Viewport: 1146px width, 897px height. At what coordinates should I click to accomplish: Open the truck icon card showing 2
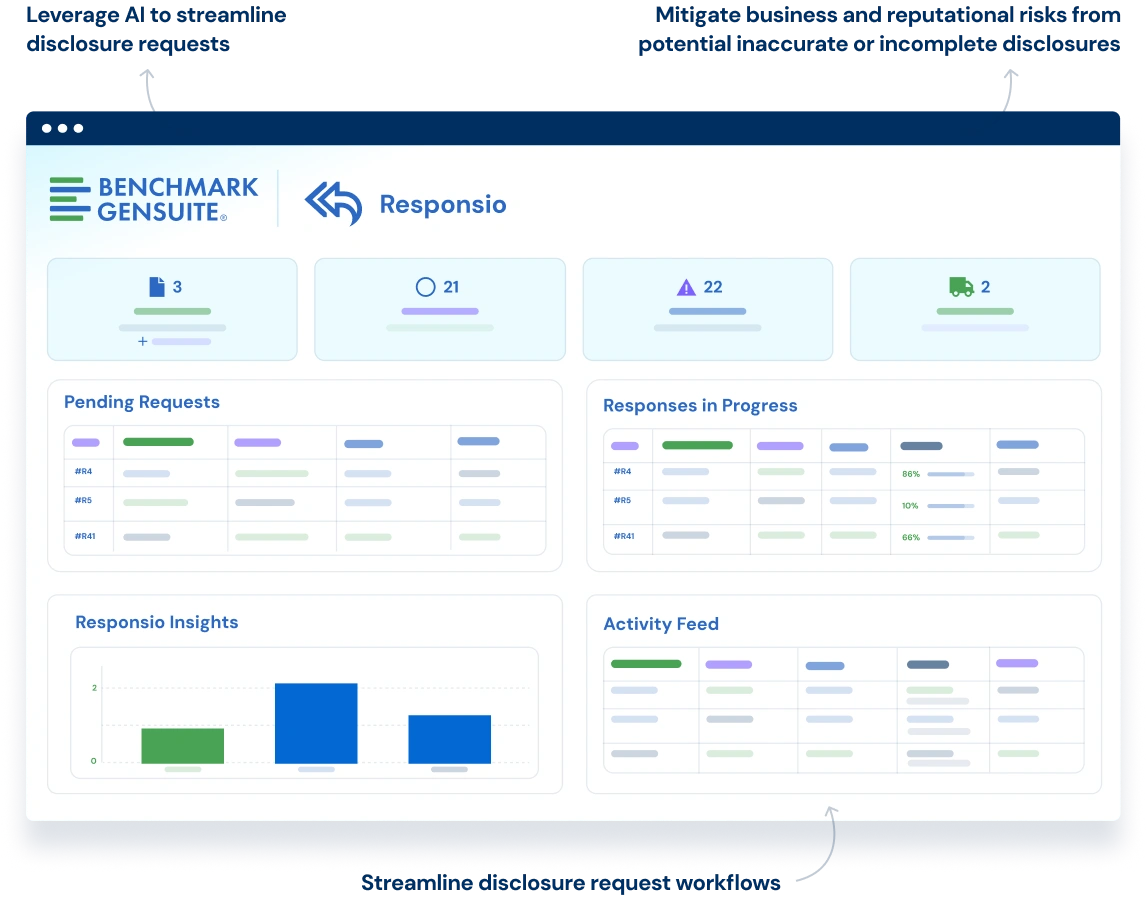975,309
